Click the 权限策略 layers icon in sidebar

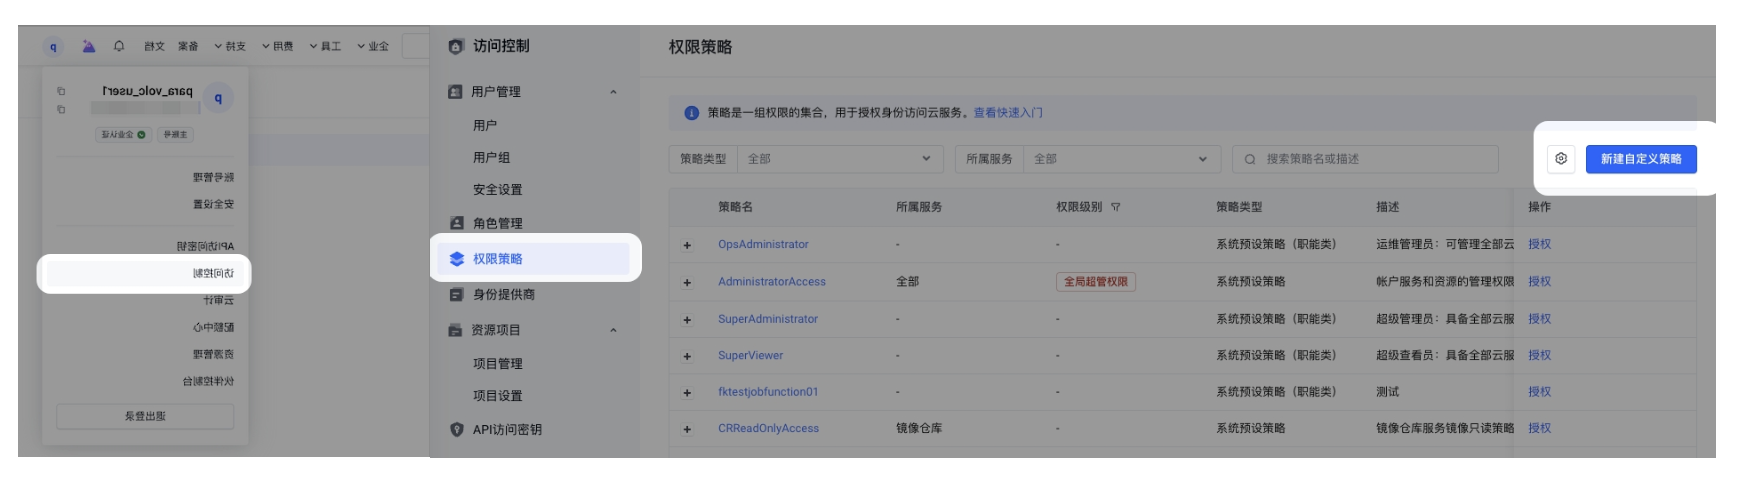(457, 259)
